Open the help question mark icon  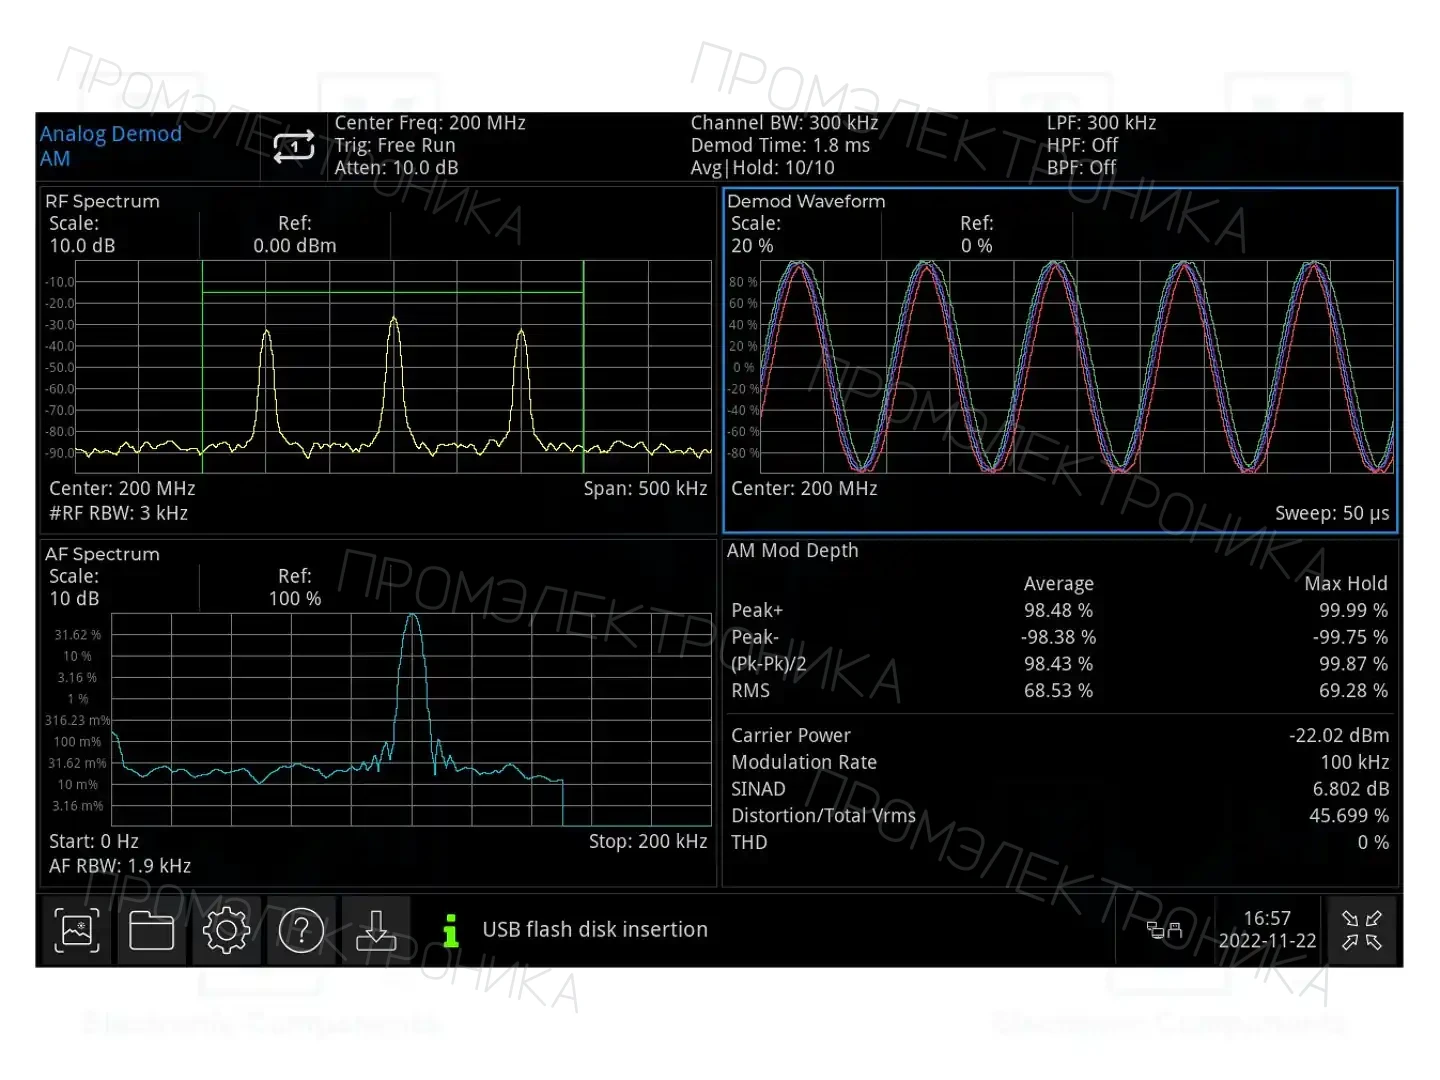pos(301,930)
